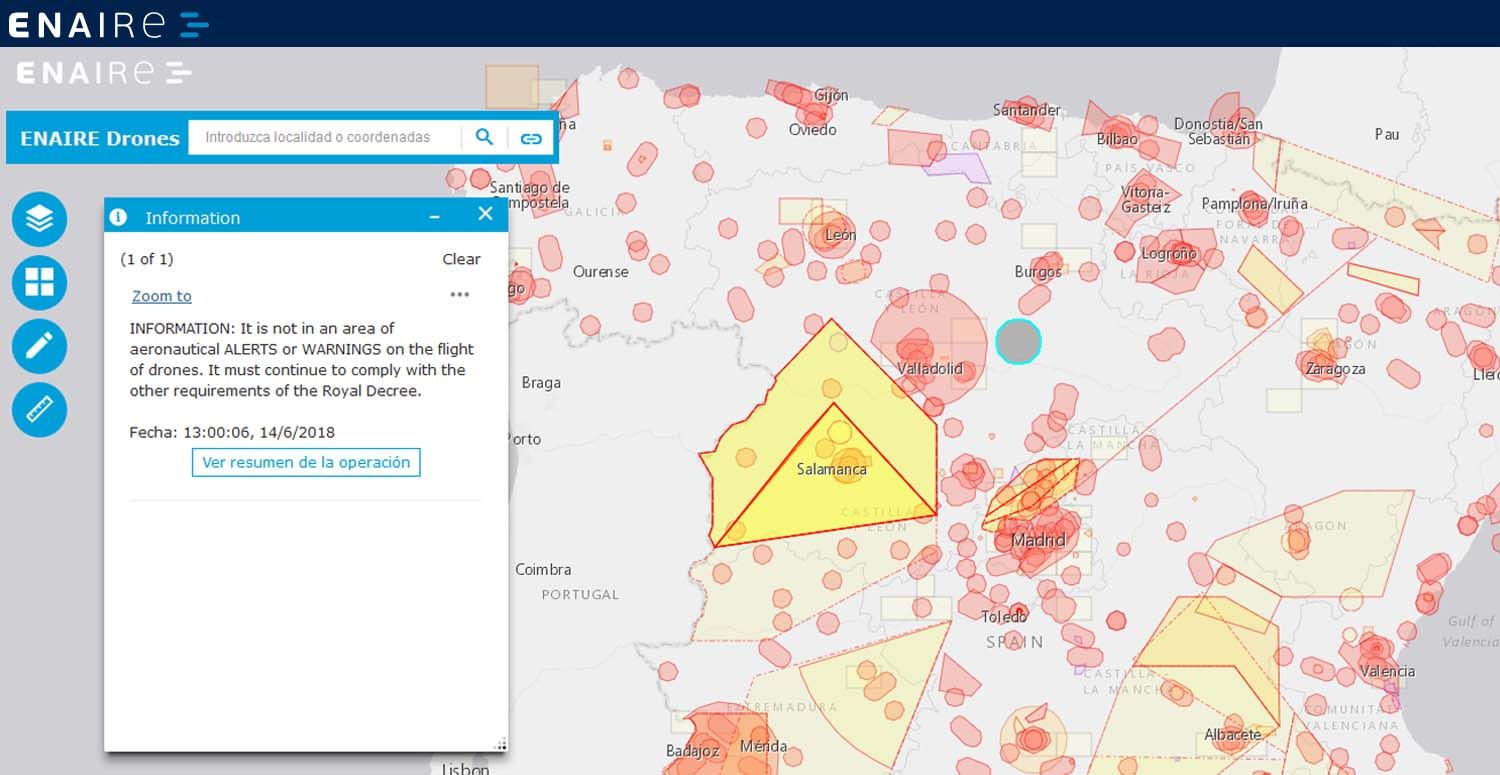Click the Mérida label on map
1500x775 pixels.
[763, 747]
